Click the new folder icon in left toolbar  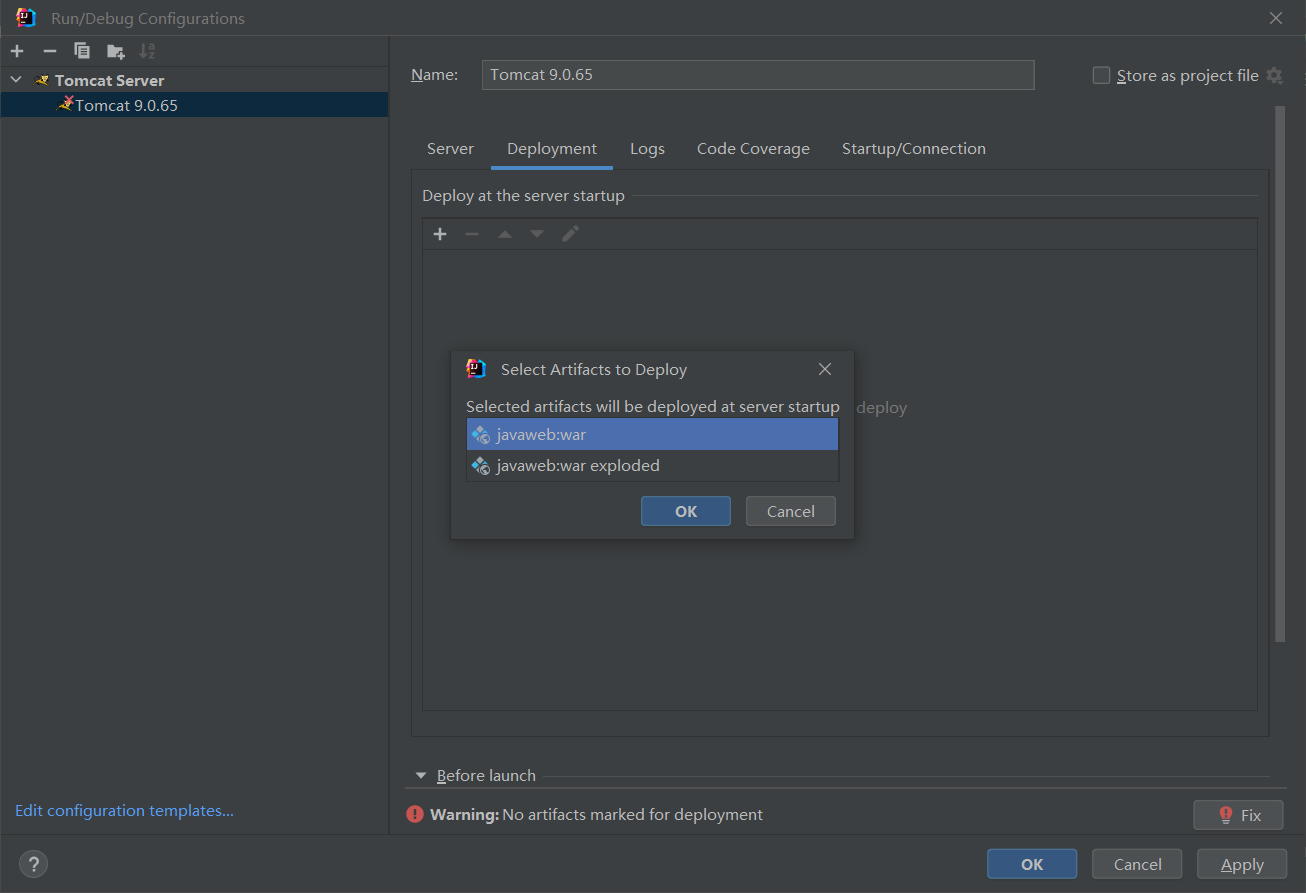(x=116, y=51)
